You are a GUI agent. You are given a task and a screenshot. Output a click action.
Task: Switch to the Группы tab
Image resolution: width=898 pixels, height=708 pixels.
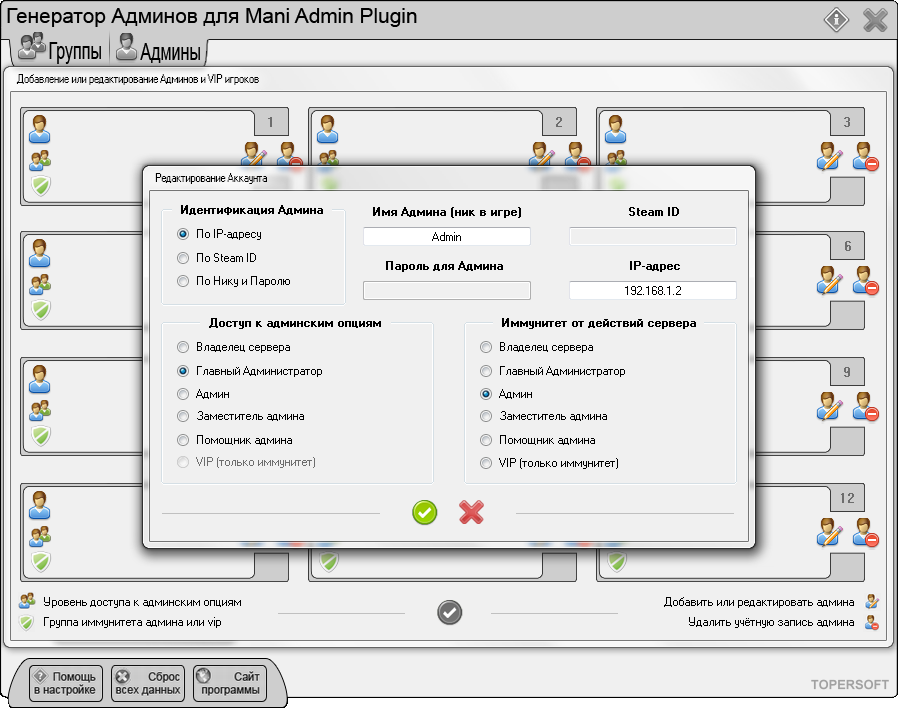click(60, 49)
